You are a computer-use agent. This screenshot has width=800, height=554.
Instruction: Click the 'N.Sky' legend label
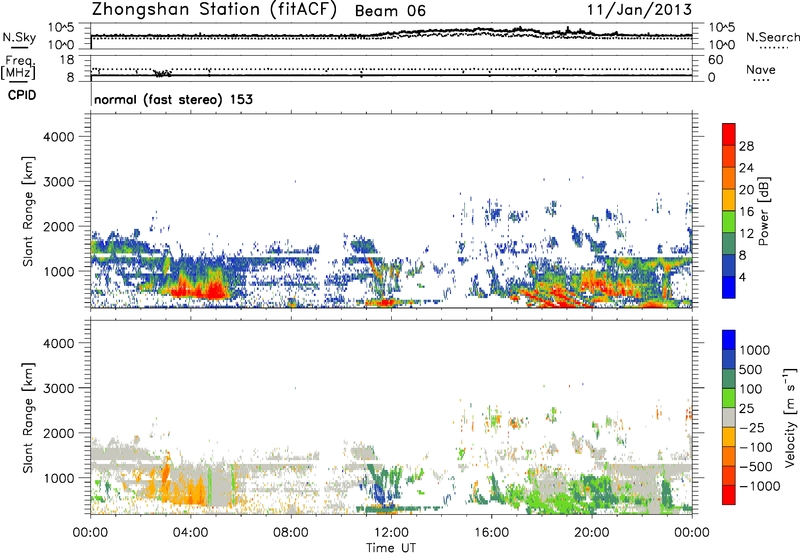coord(19,37)
